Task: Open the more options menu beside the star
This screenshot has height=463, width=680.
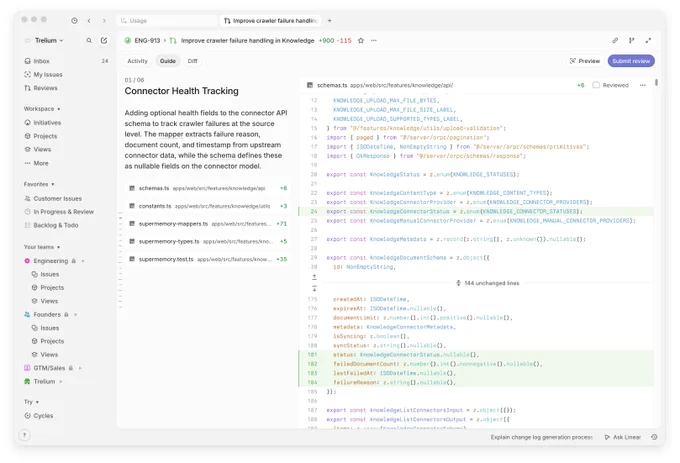Action: 374,40
